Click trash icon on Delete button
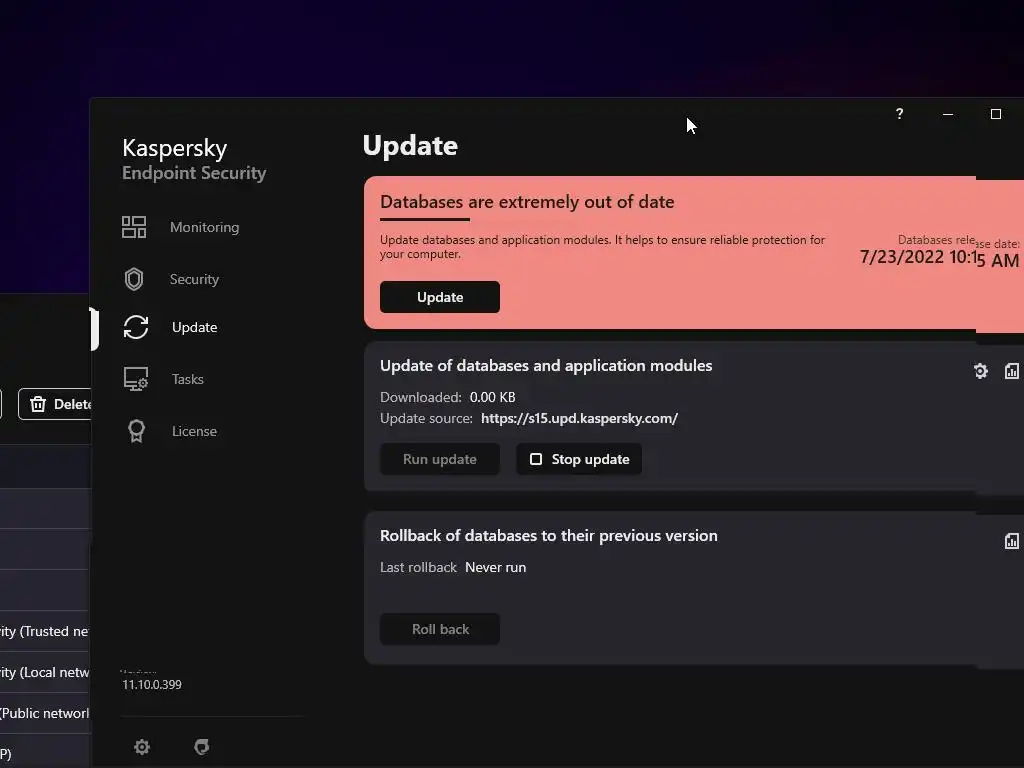The image size is (1024, 768). (x=38, y=404)
